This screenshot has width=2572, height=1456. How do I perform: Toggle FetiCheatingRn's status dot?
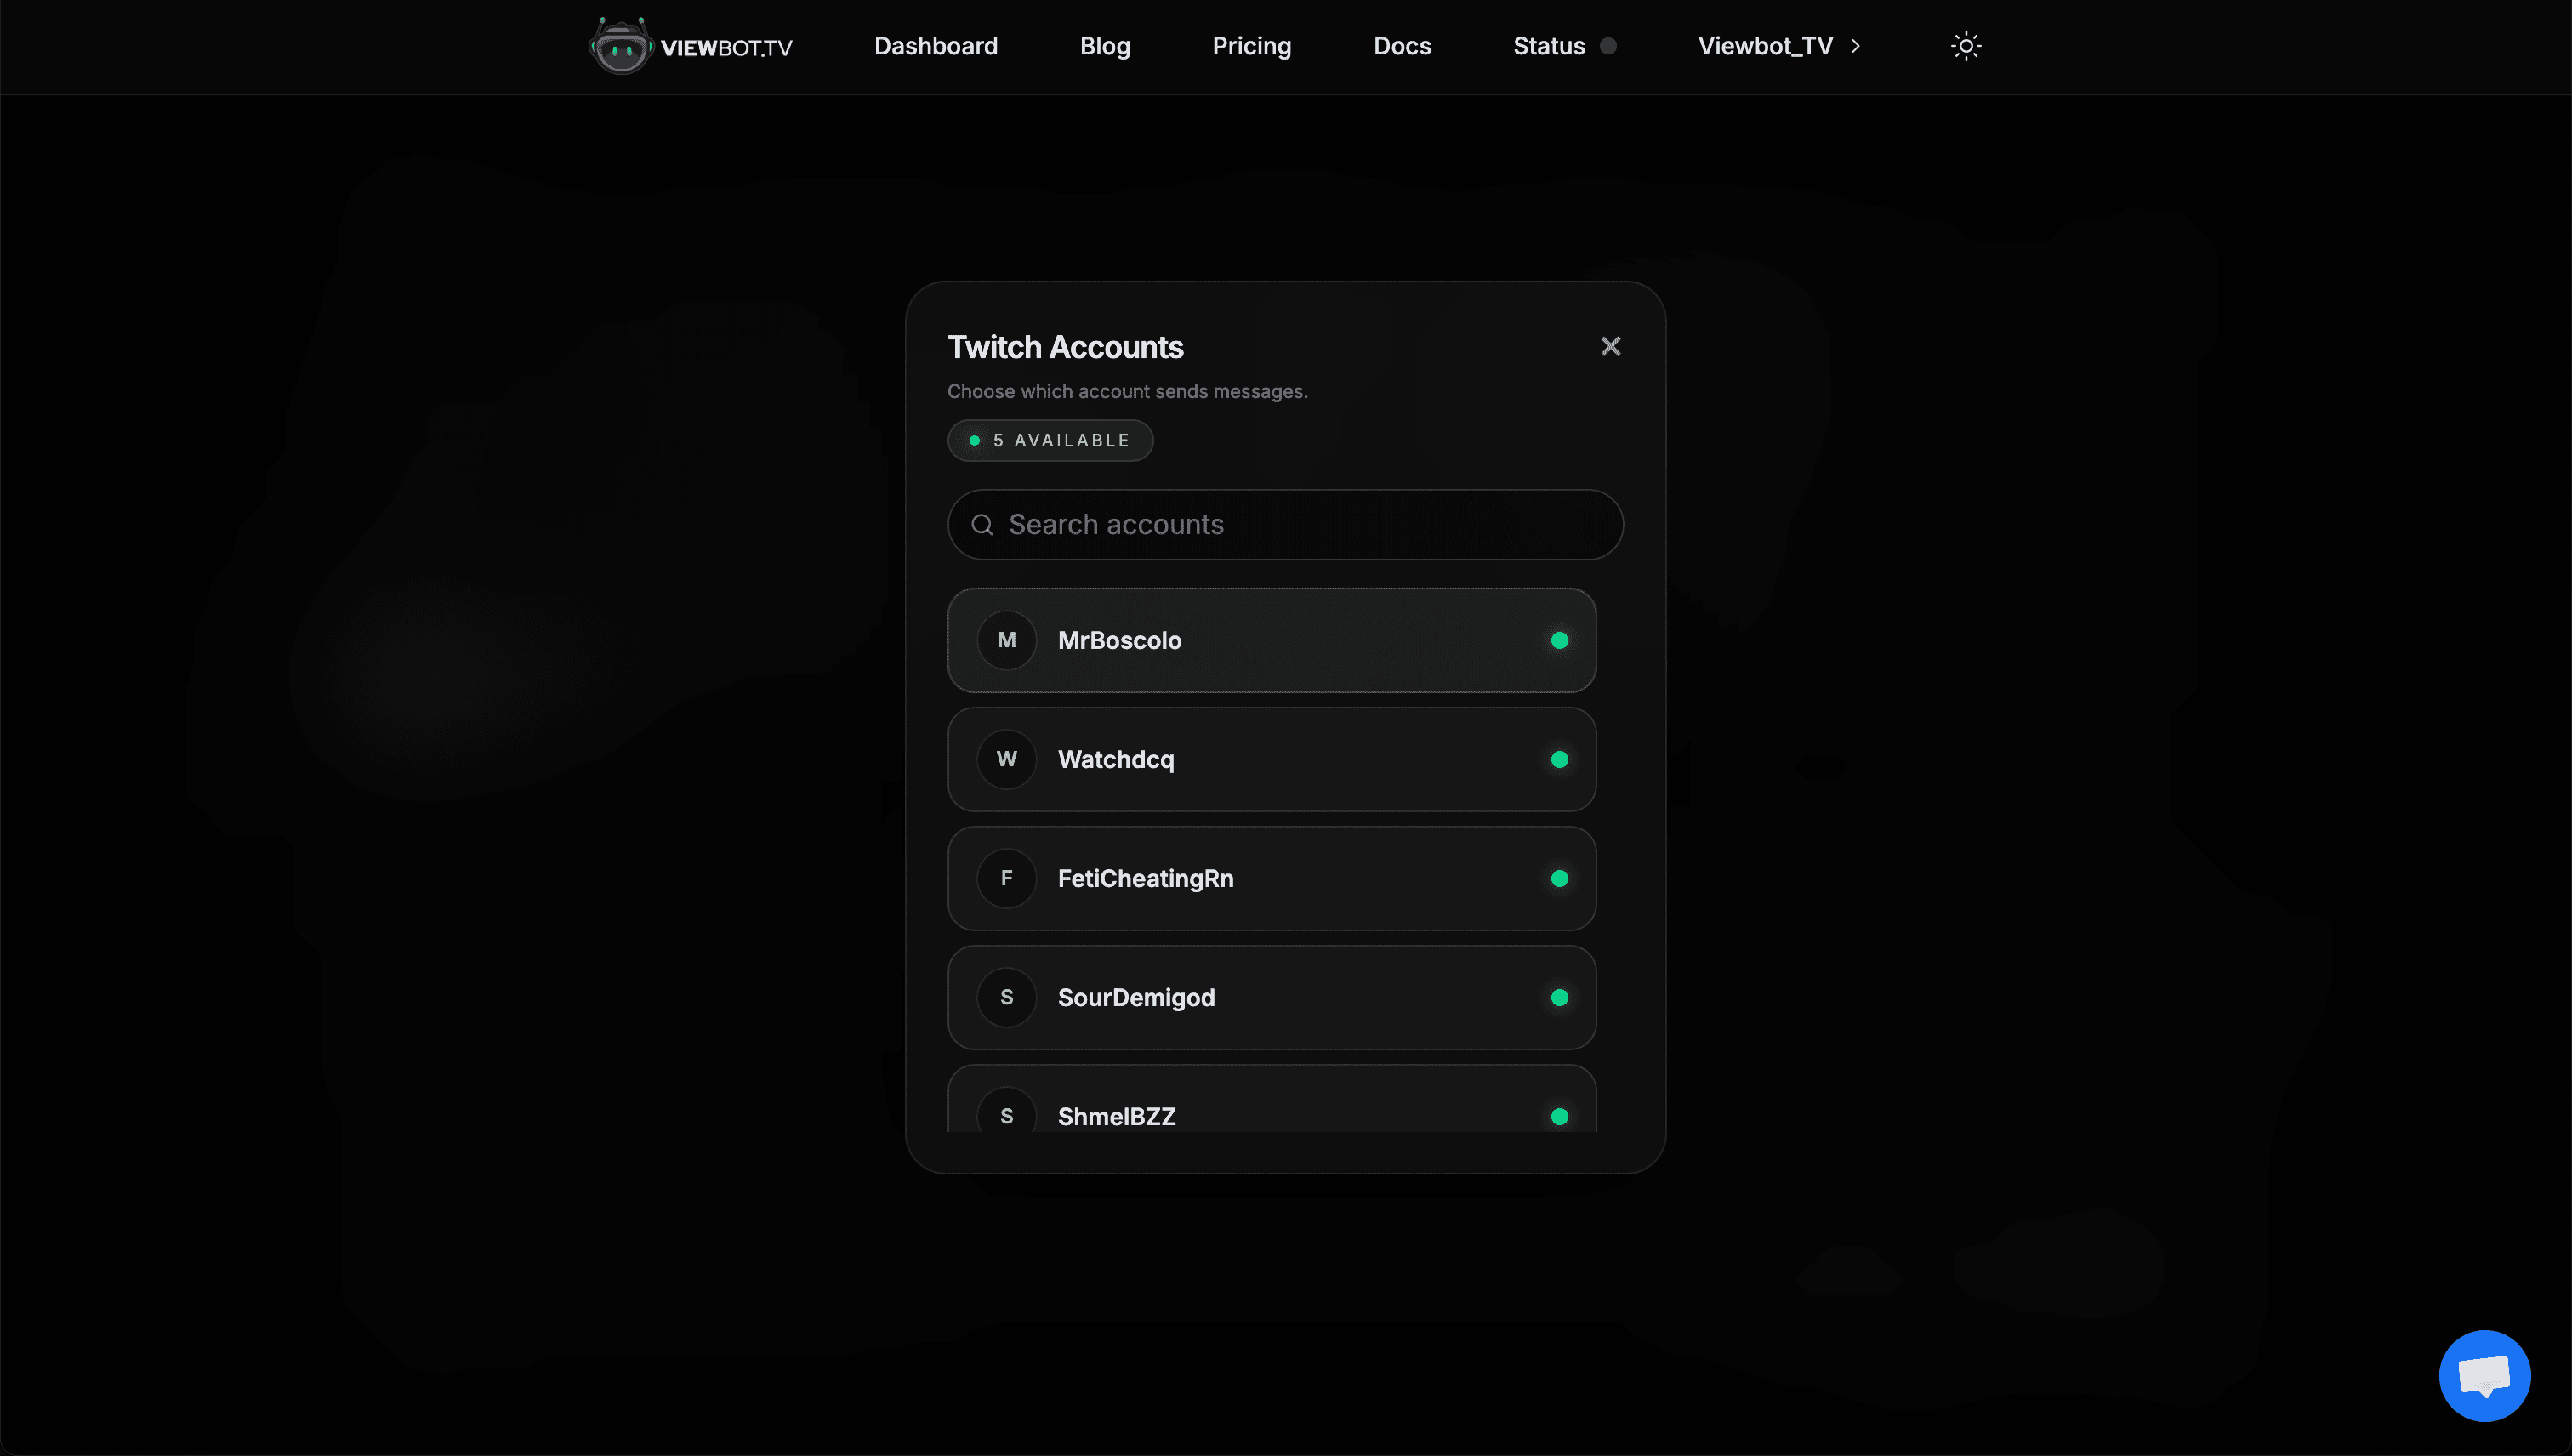click(x=1561, y=878)
